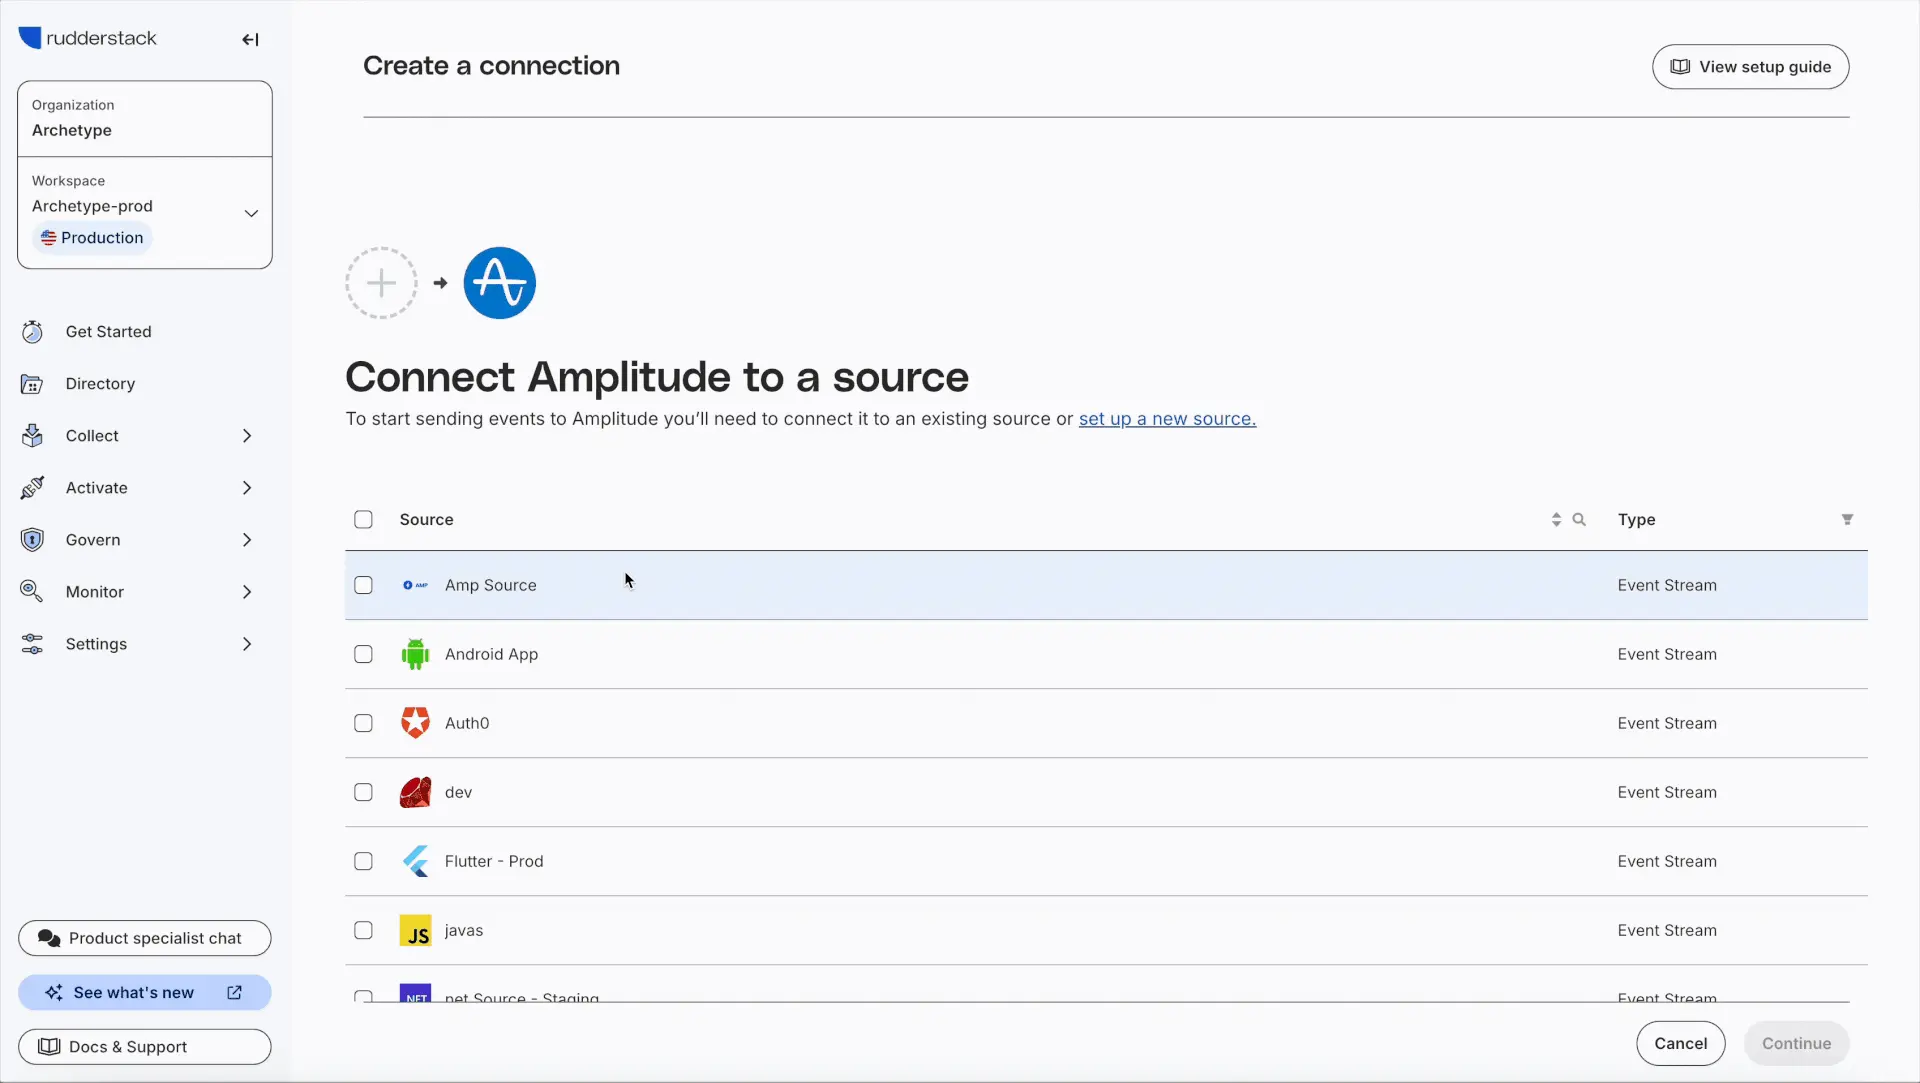
Task: Click the Activate plug icon
Action: (x=32, y=488)
